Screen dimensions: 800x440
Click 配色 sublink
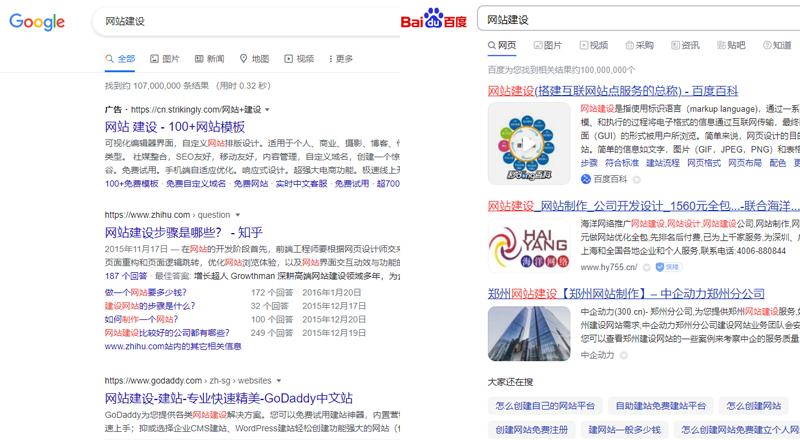[778, 163]
